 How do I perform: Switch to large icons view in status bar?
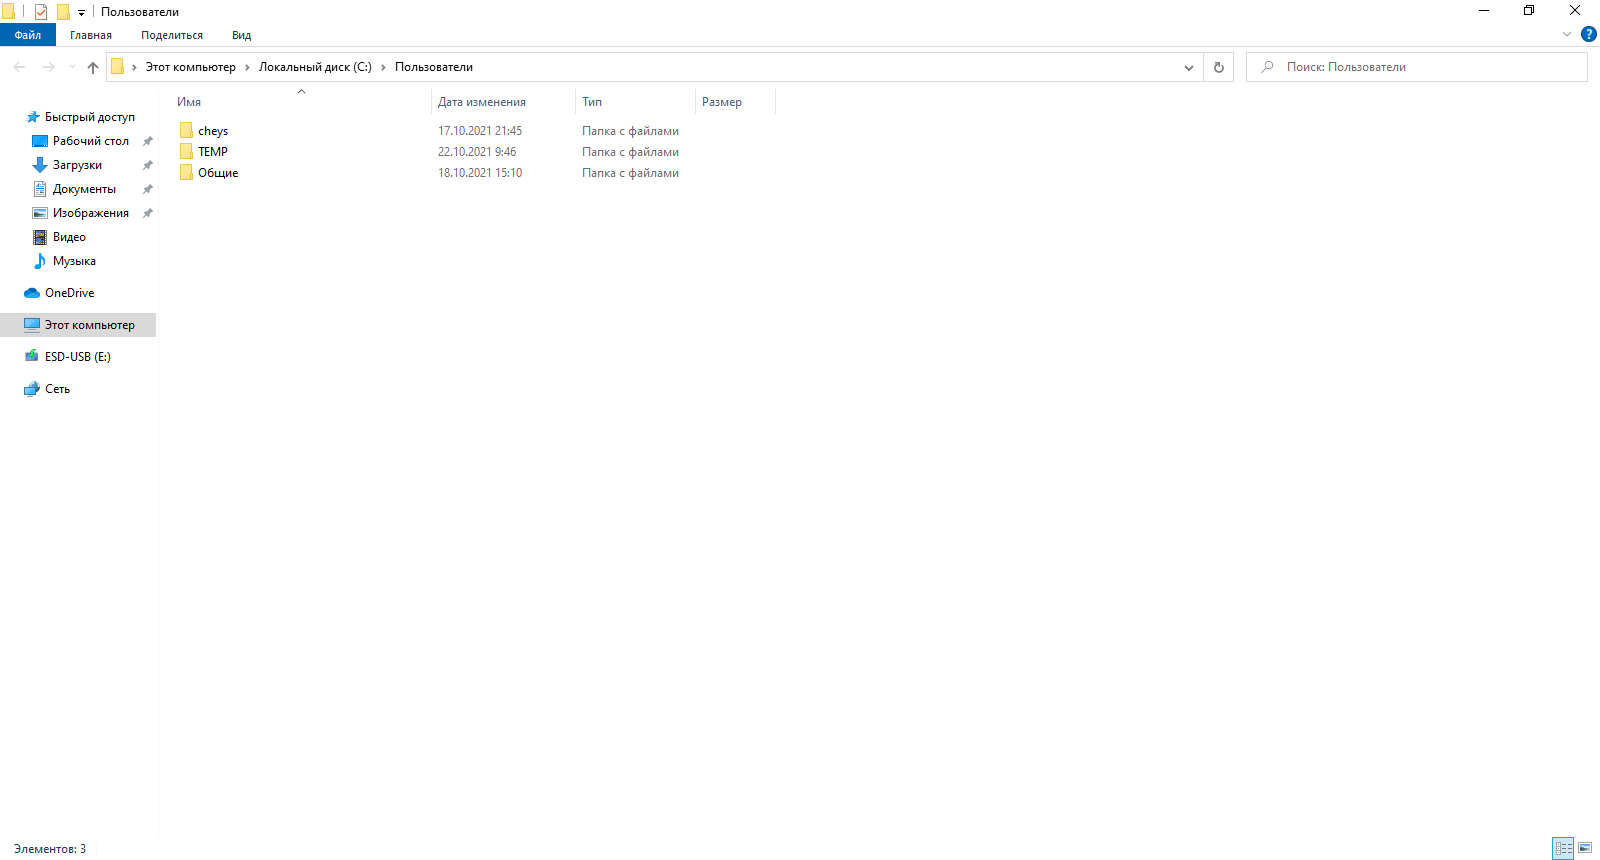coord(1585,848)
